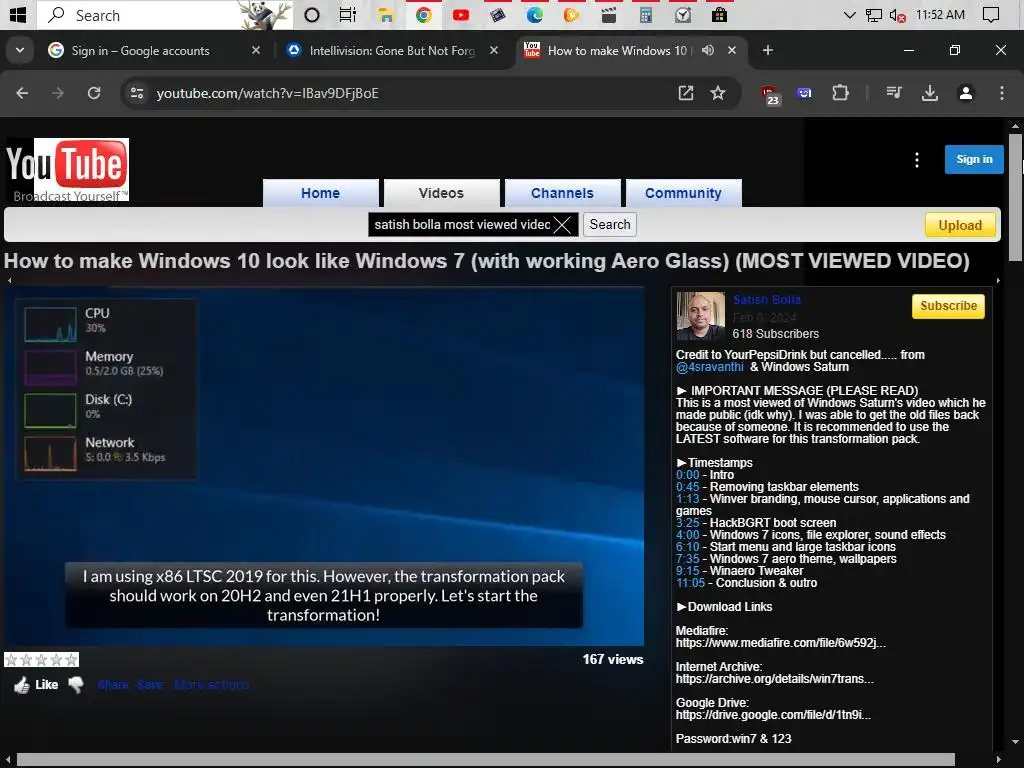Click the open-in-app icon in address bar
The height and width of the screenshot is (768, 1024).
point(686,93)
